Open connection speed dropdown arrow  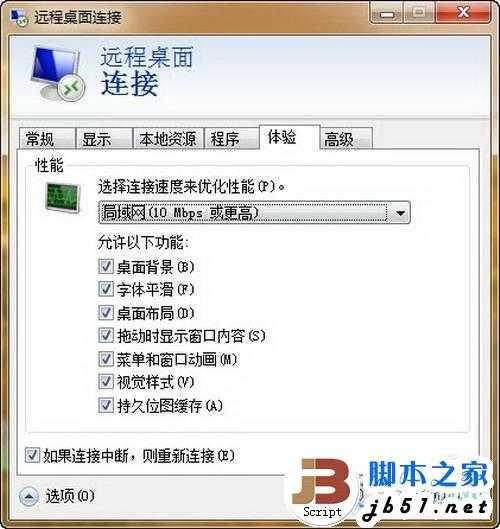coord(400,213)
